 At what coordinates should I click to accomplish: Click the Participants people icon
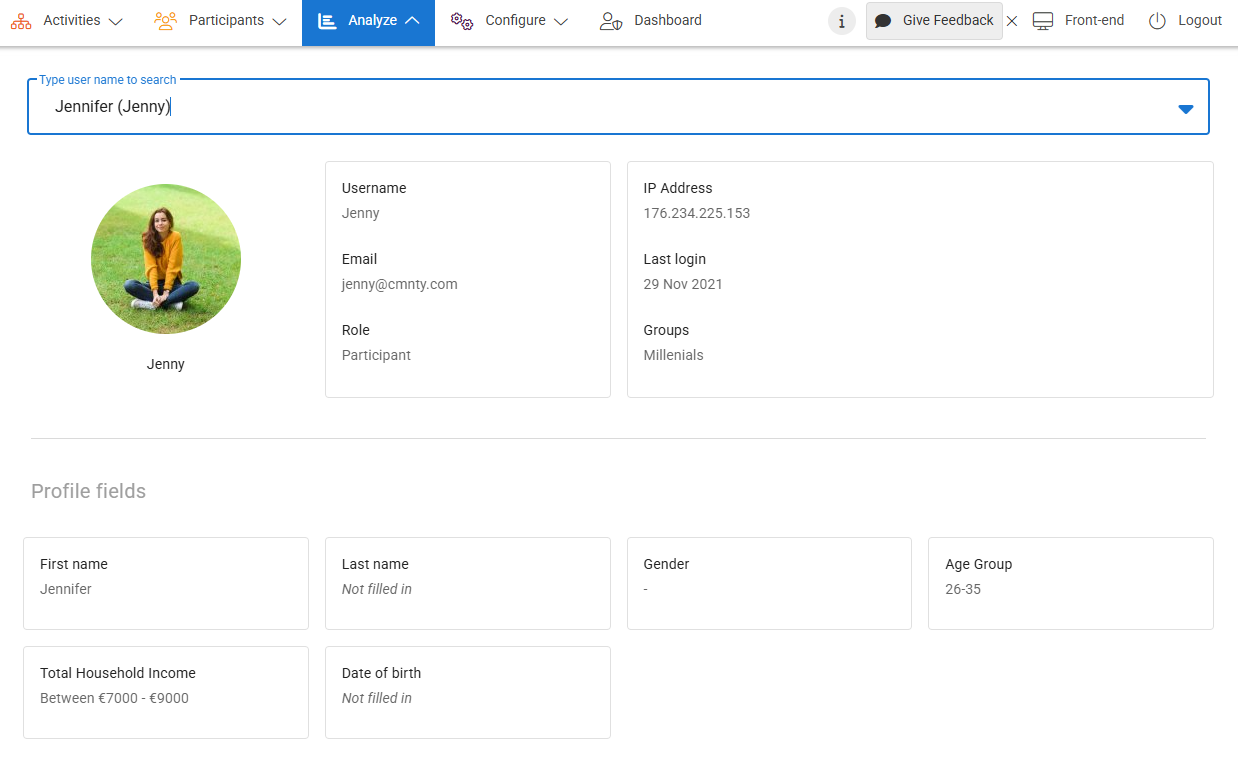(x=166, y=21)
